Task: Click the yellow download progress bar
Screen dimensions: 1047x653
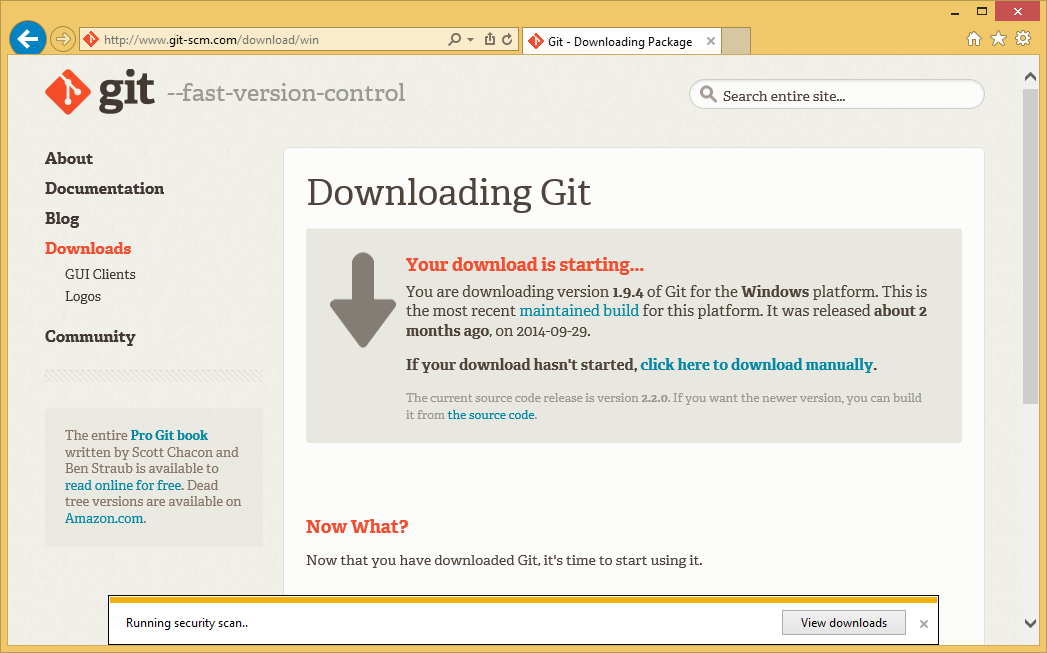Action: [x=524, y=600]
